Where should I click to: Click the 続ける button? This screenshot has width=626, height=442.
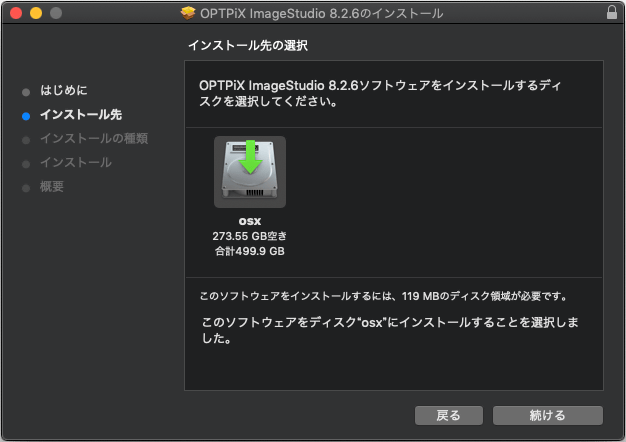coord(548,415)
